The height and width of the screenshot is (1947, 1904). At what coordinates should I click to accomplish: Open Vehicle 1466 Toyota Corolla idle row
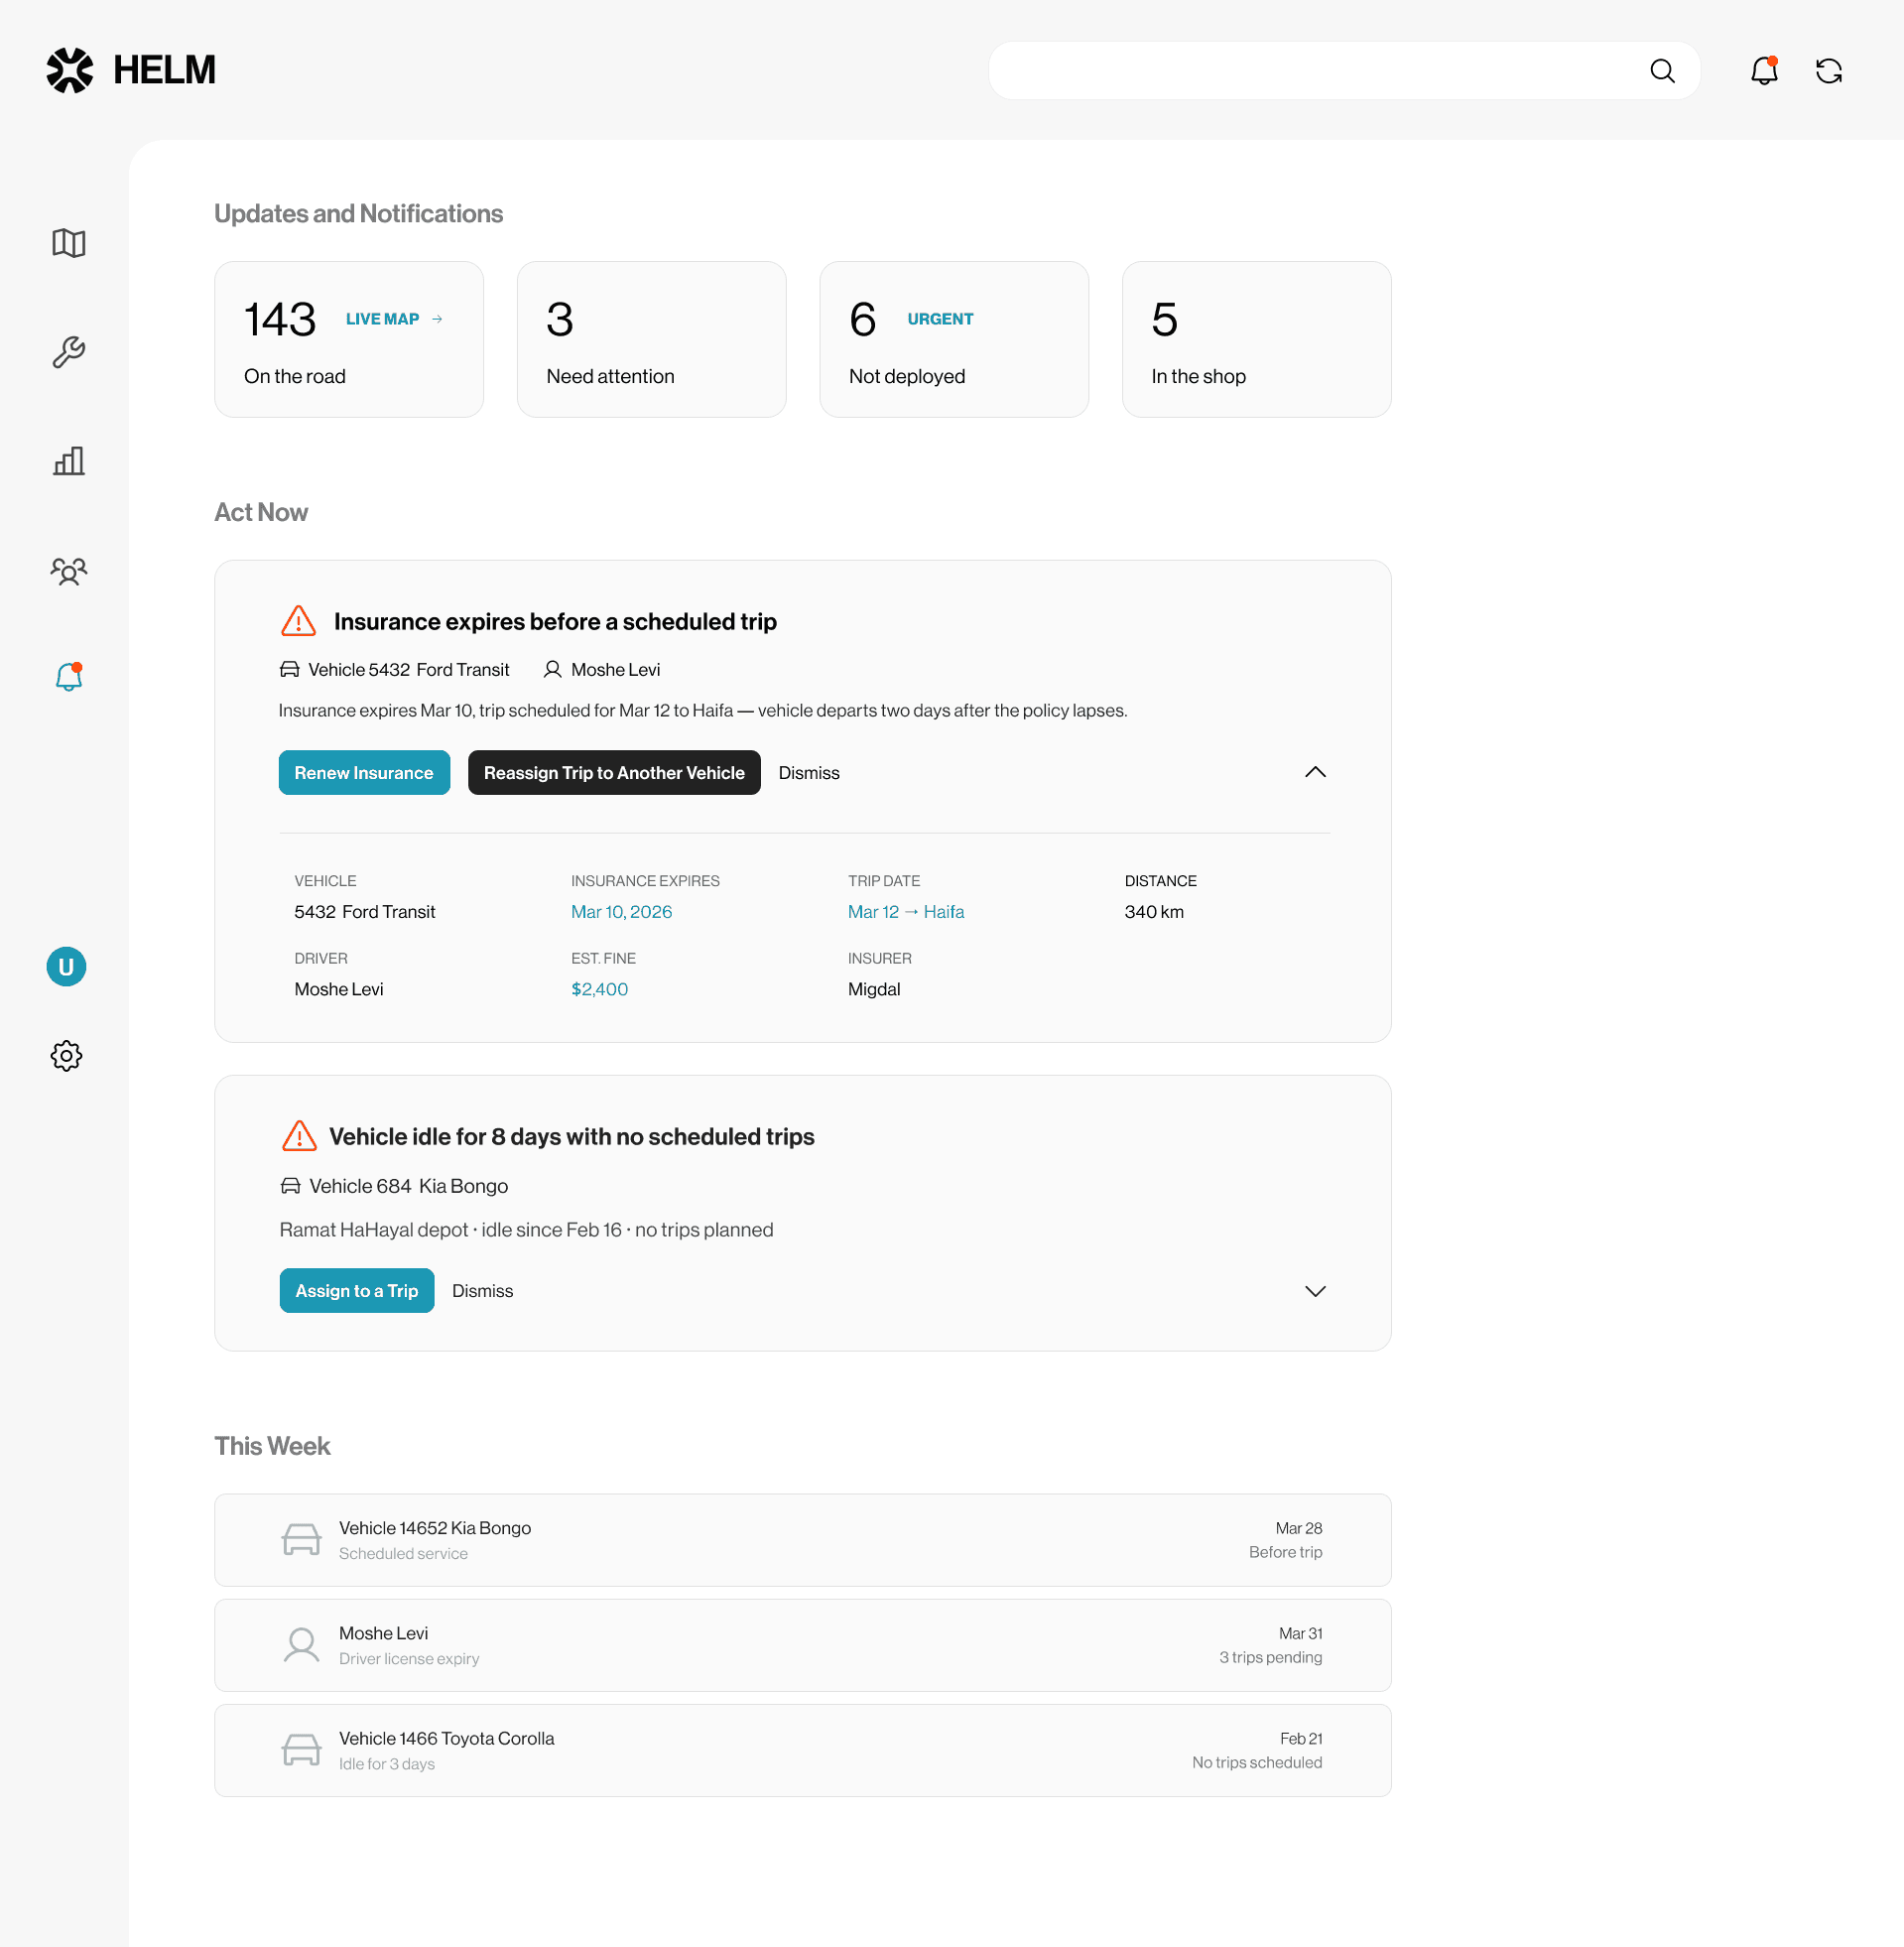click(x=803, y=1750)
